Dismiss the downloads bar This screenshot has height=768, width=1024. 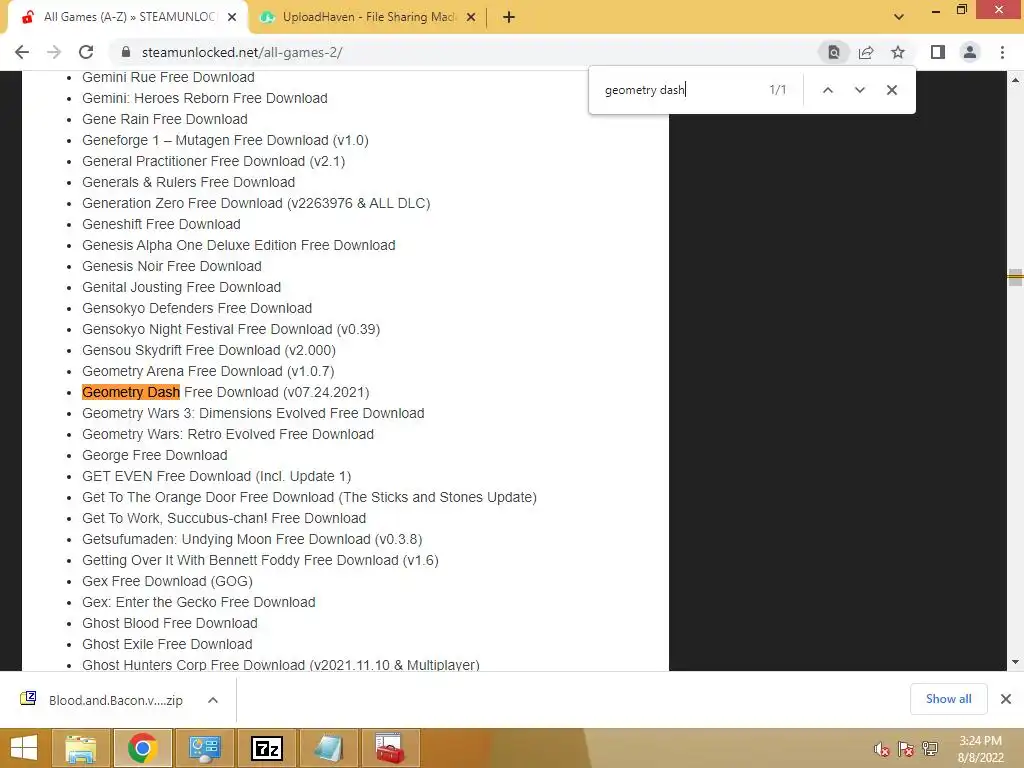[1006, 699]
